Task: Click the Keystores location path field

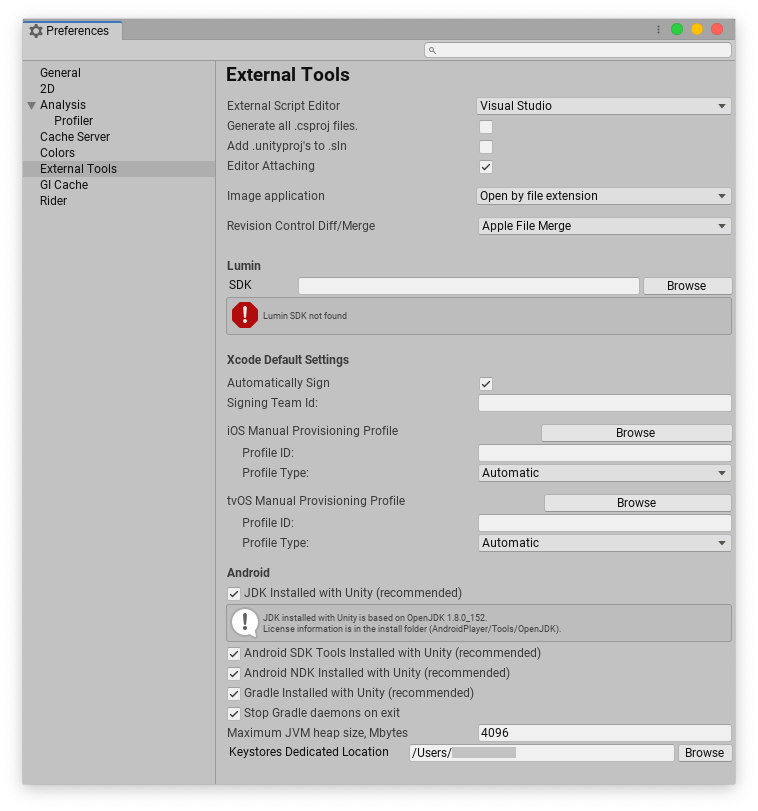Action: click(x=541, y=753)
